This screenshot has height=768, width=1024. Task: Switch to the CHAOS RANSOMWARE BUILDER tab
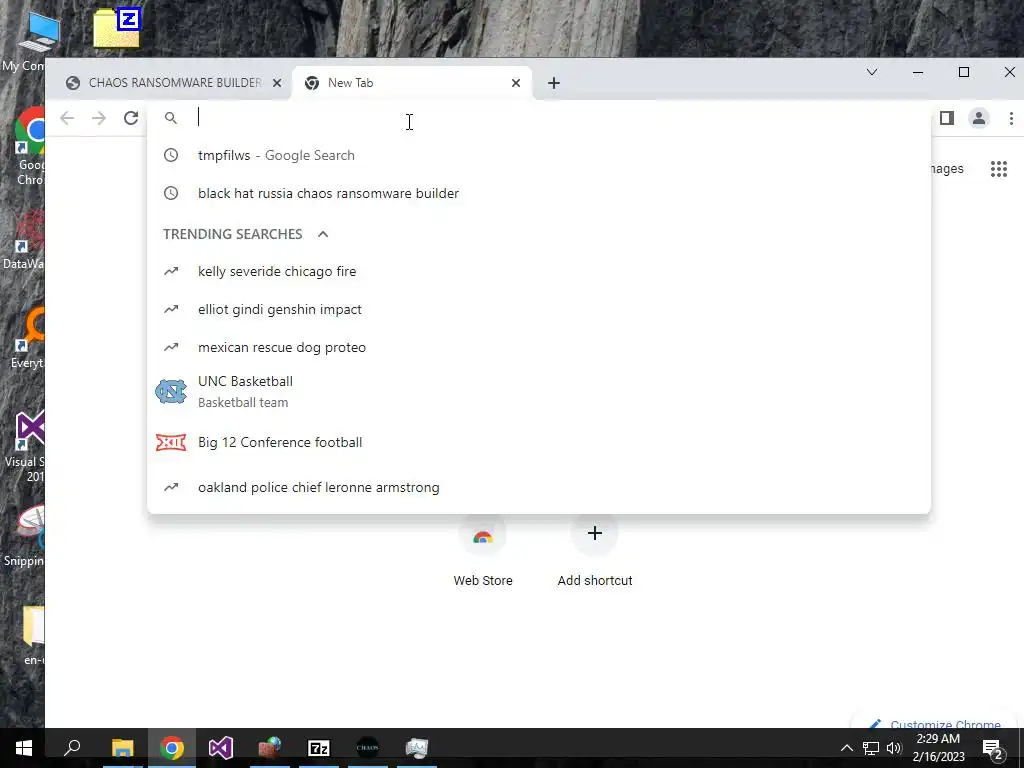[x=170, y=83]
